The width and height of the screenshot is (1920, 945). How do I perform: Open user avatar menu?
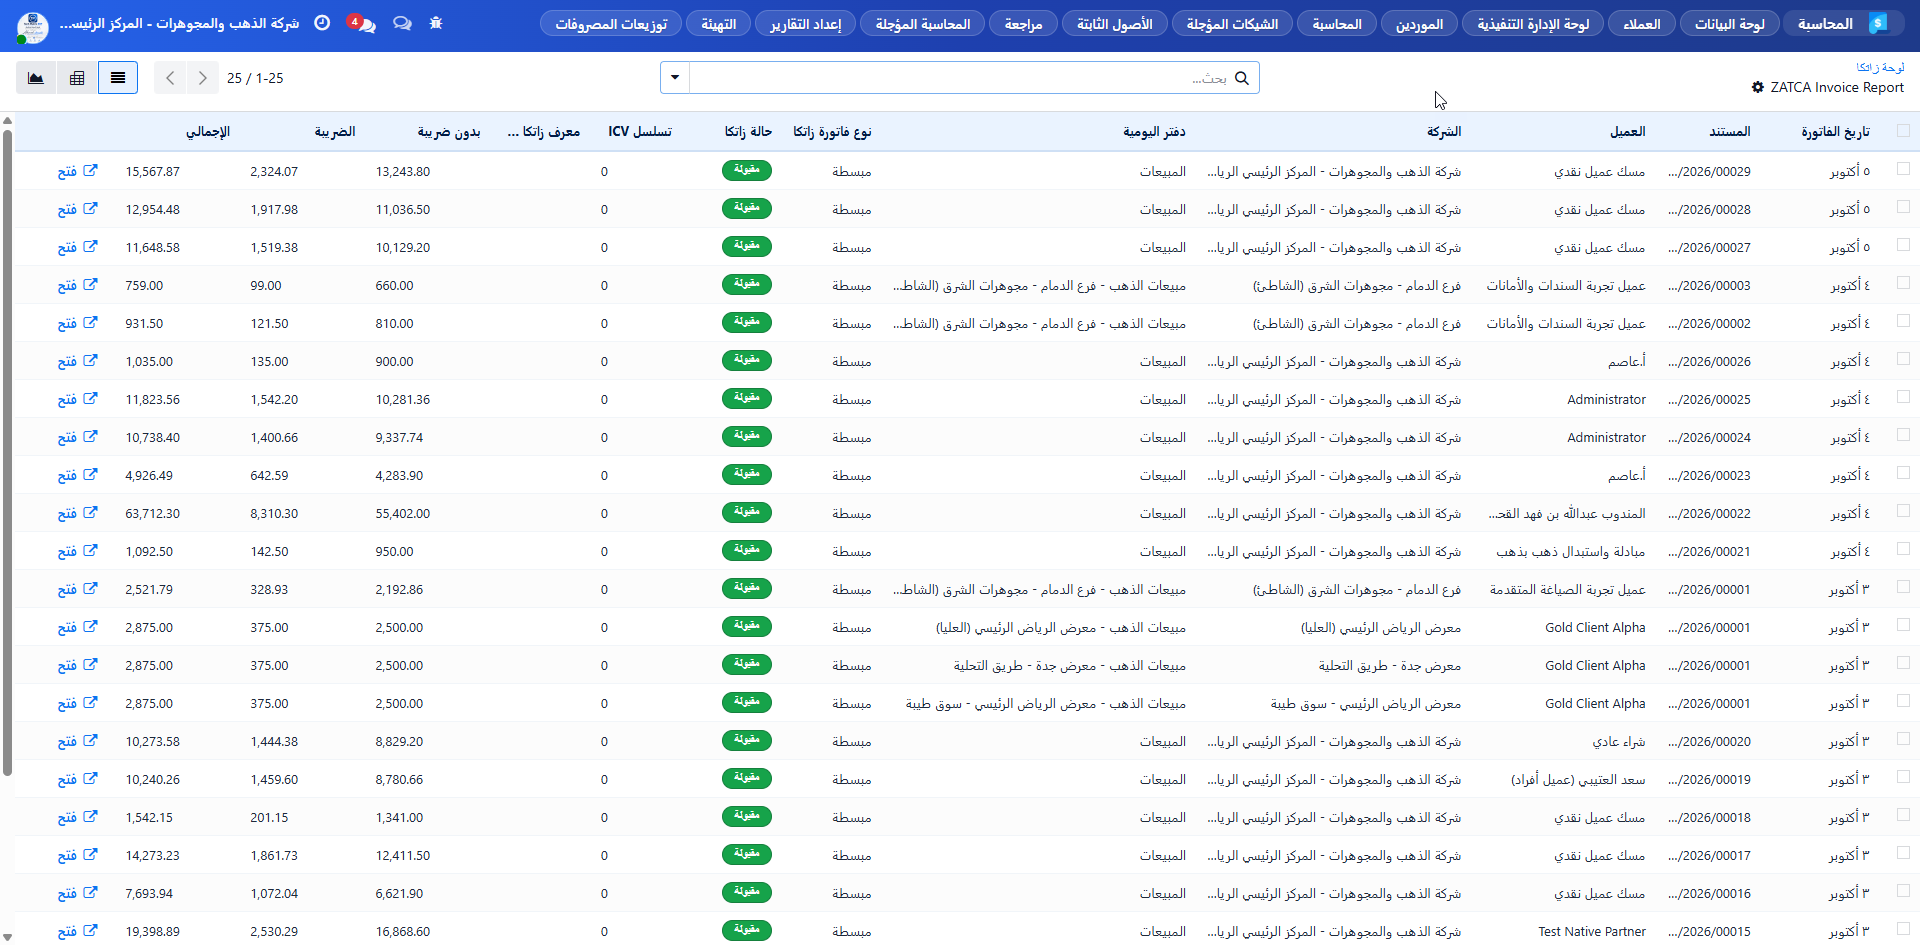(33, 27)
